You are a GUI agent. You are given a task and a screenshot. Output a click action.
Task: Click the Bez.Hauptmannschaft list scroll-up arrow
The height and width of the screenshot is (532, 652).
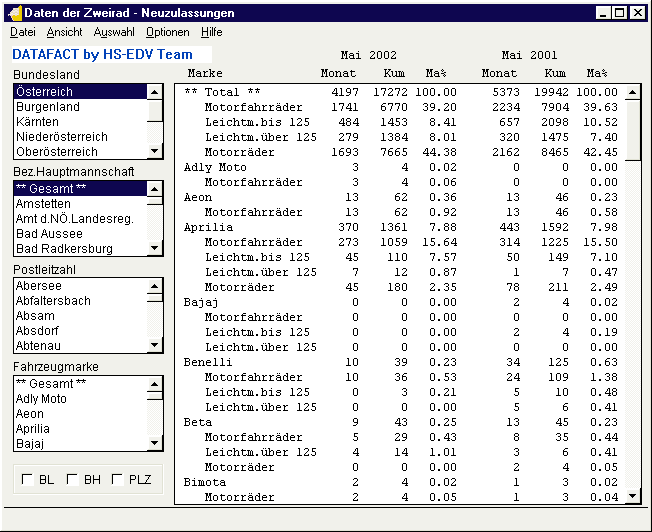pyautogui.click(x=155, y=188)
